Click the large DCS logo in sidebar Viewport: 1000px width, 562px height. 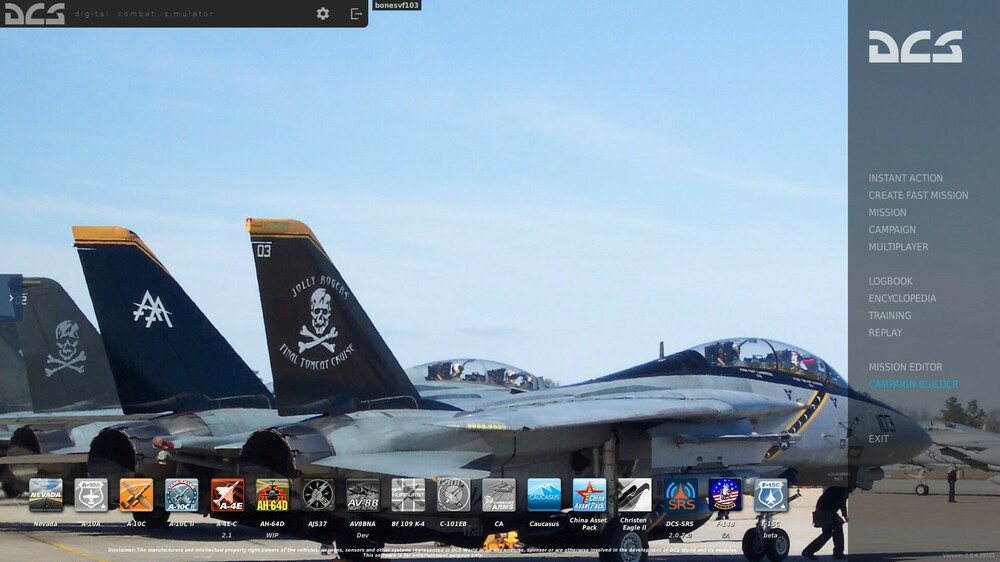pyautogui.click(x=915, y=47)
